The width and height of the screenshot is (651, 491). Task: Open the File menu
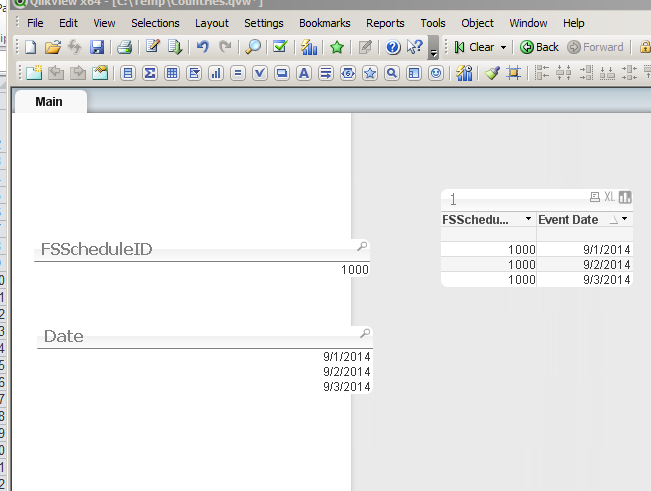(35, 23)
